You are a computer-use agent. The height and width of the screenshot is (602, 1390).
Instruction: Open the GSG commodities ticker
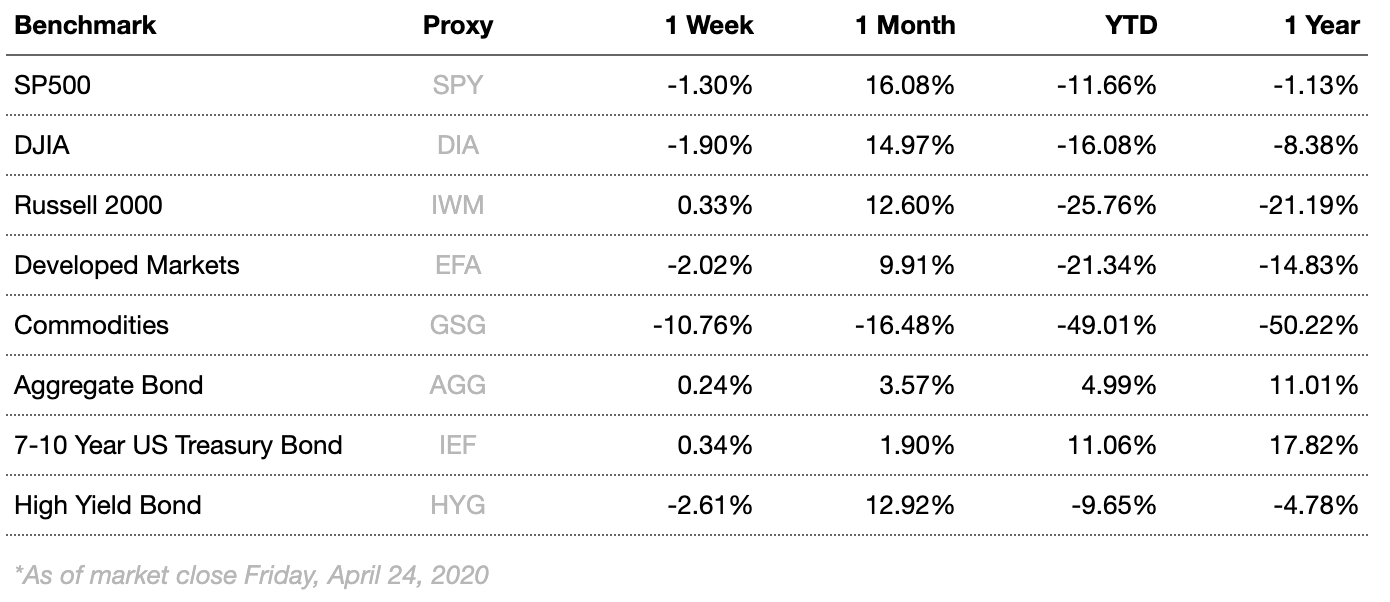[x=458, y=326]
